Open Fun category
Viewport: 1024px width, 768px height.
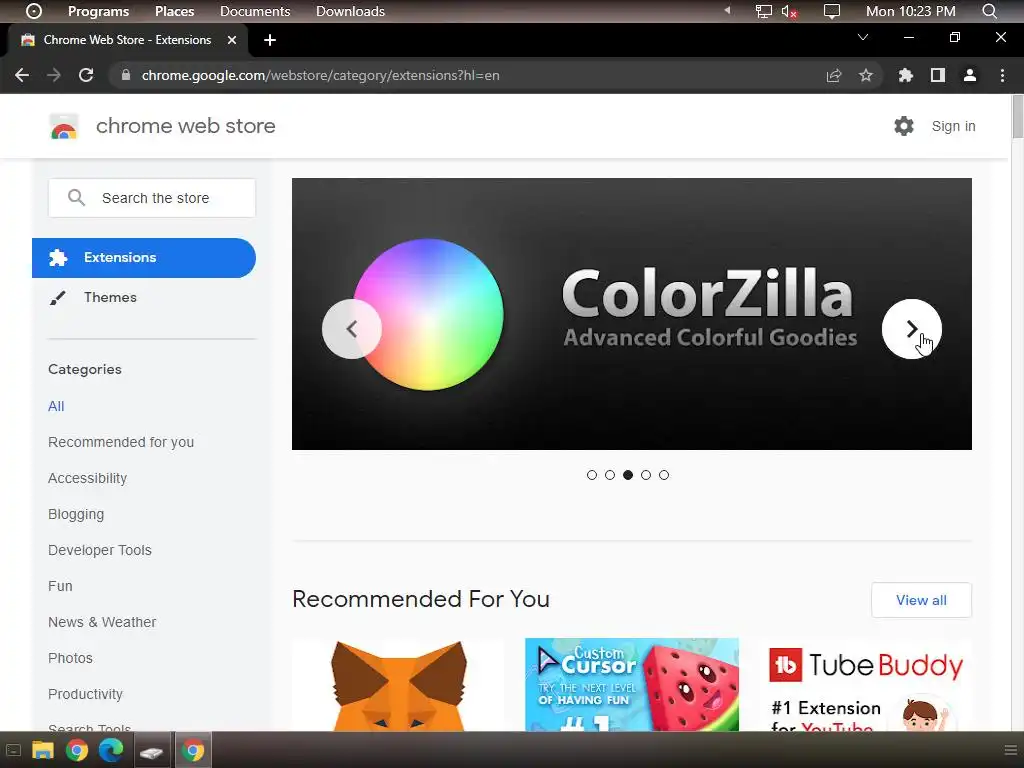[60, 586]
